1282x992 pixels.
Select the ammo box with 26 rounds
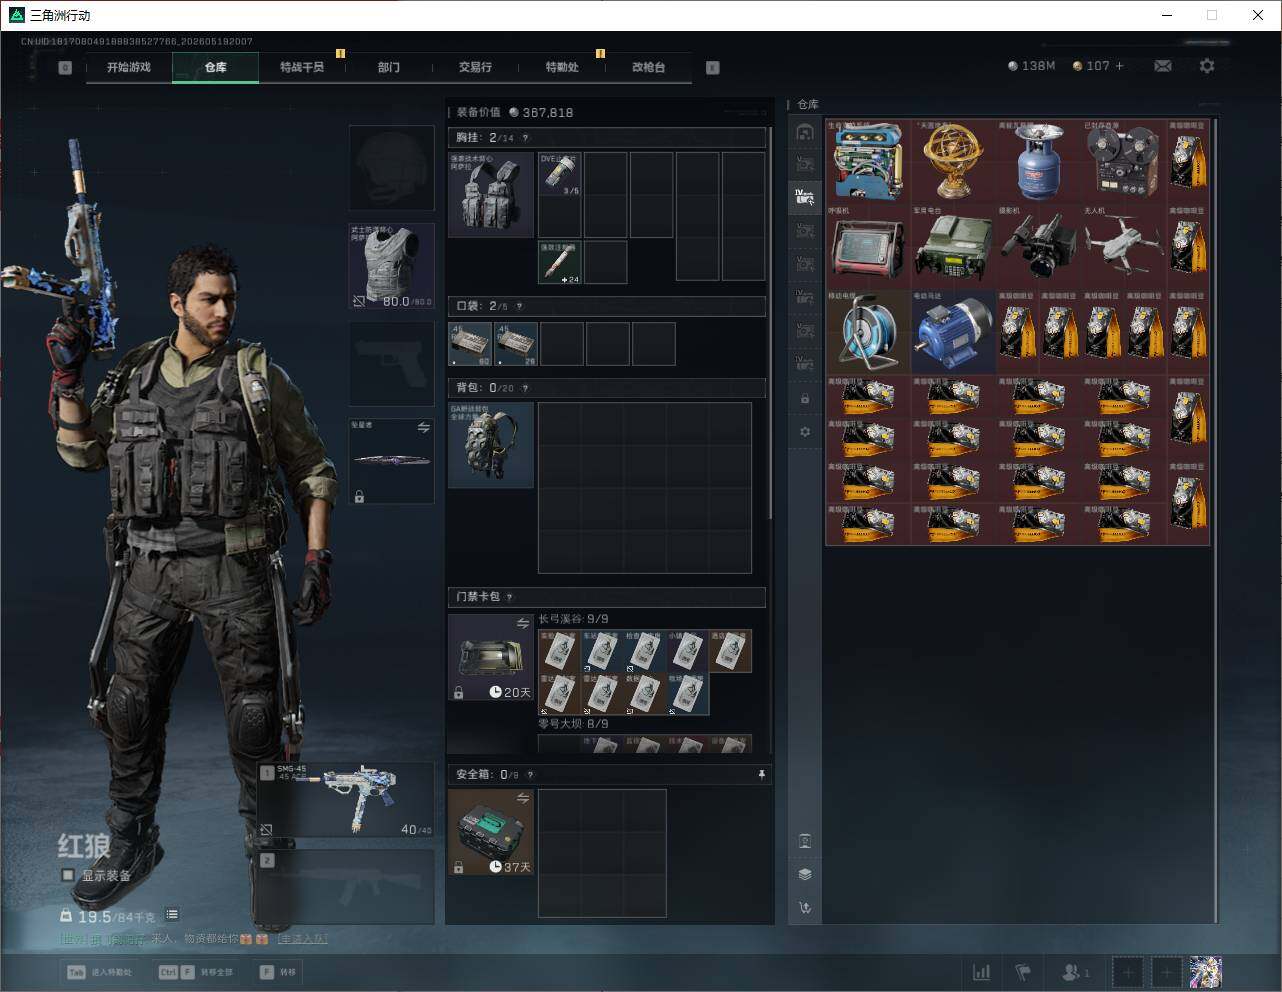click(x=516, y=344)
